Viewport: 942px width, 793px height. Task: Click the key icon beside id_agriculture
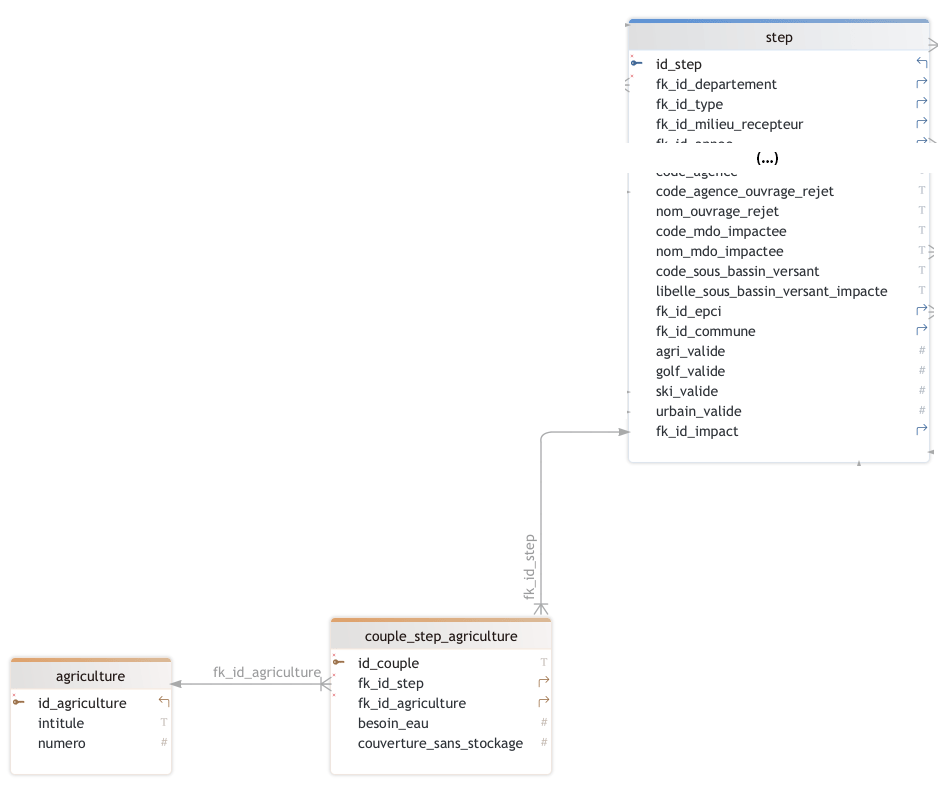tap(19, 702)
